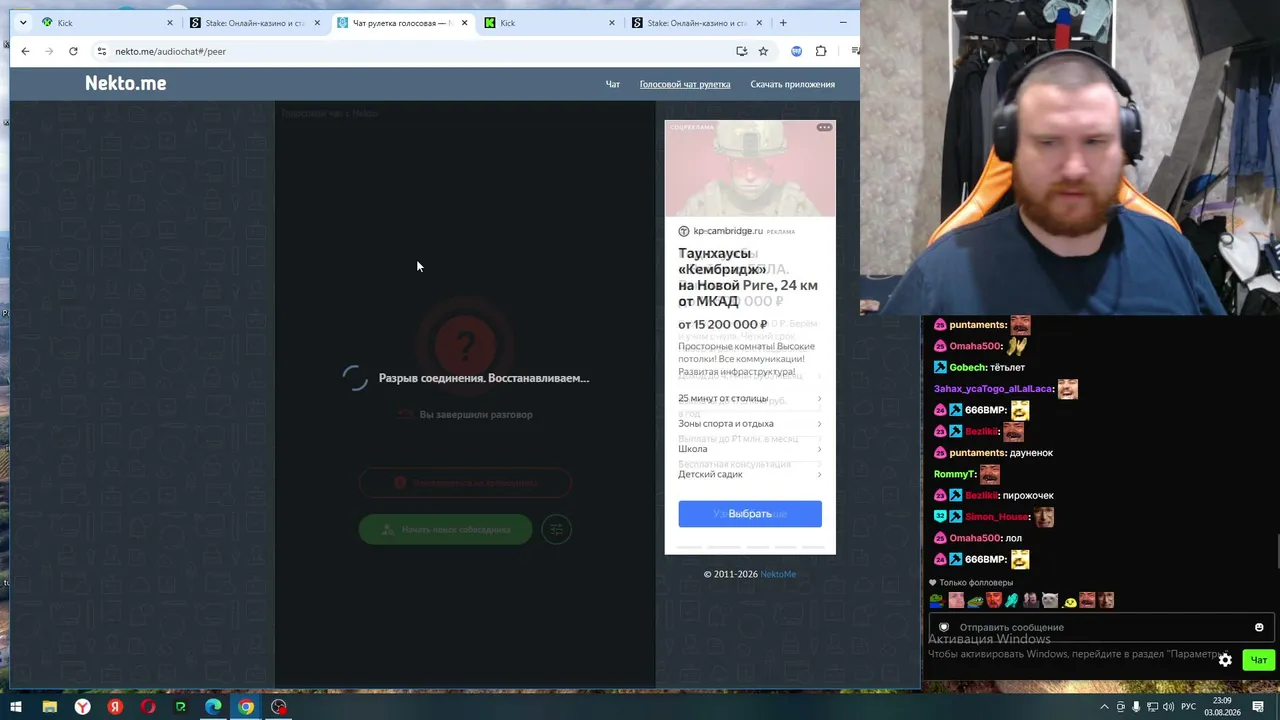Switch to the second Kick tab
The image size is (1280, 720).
(549, 23)
